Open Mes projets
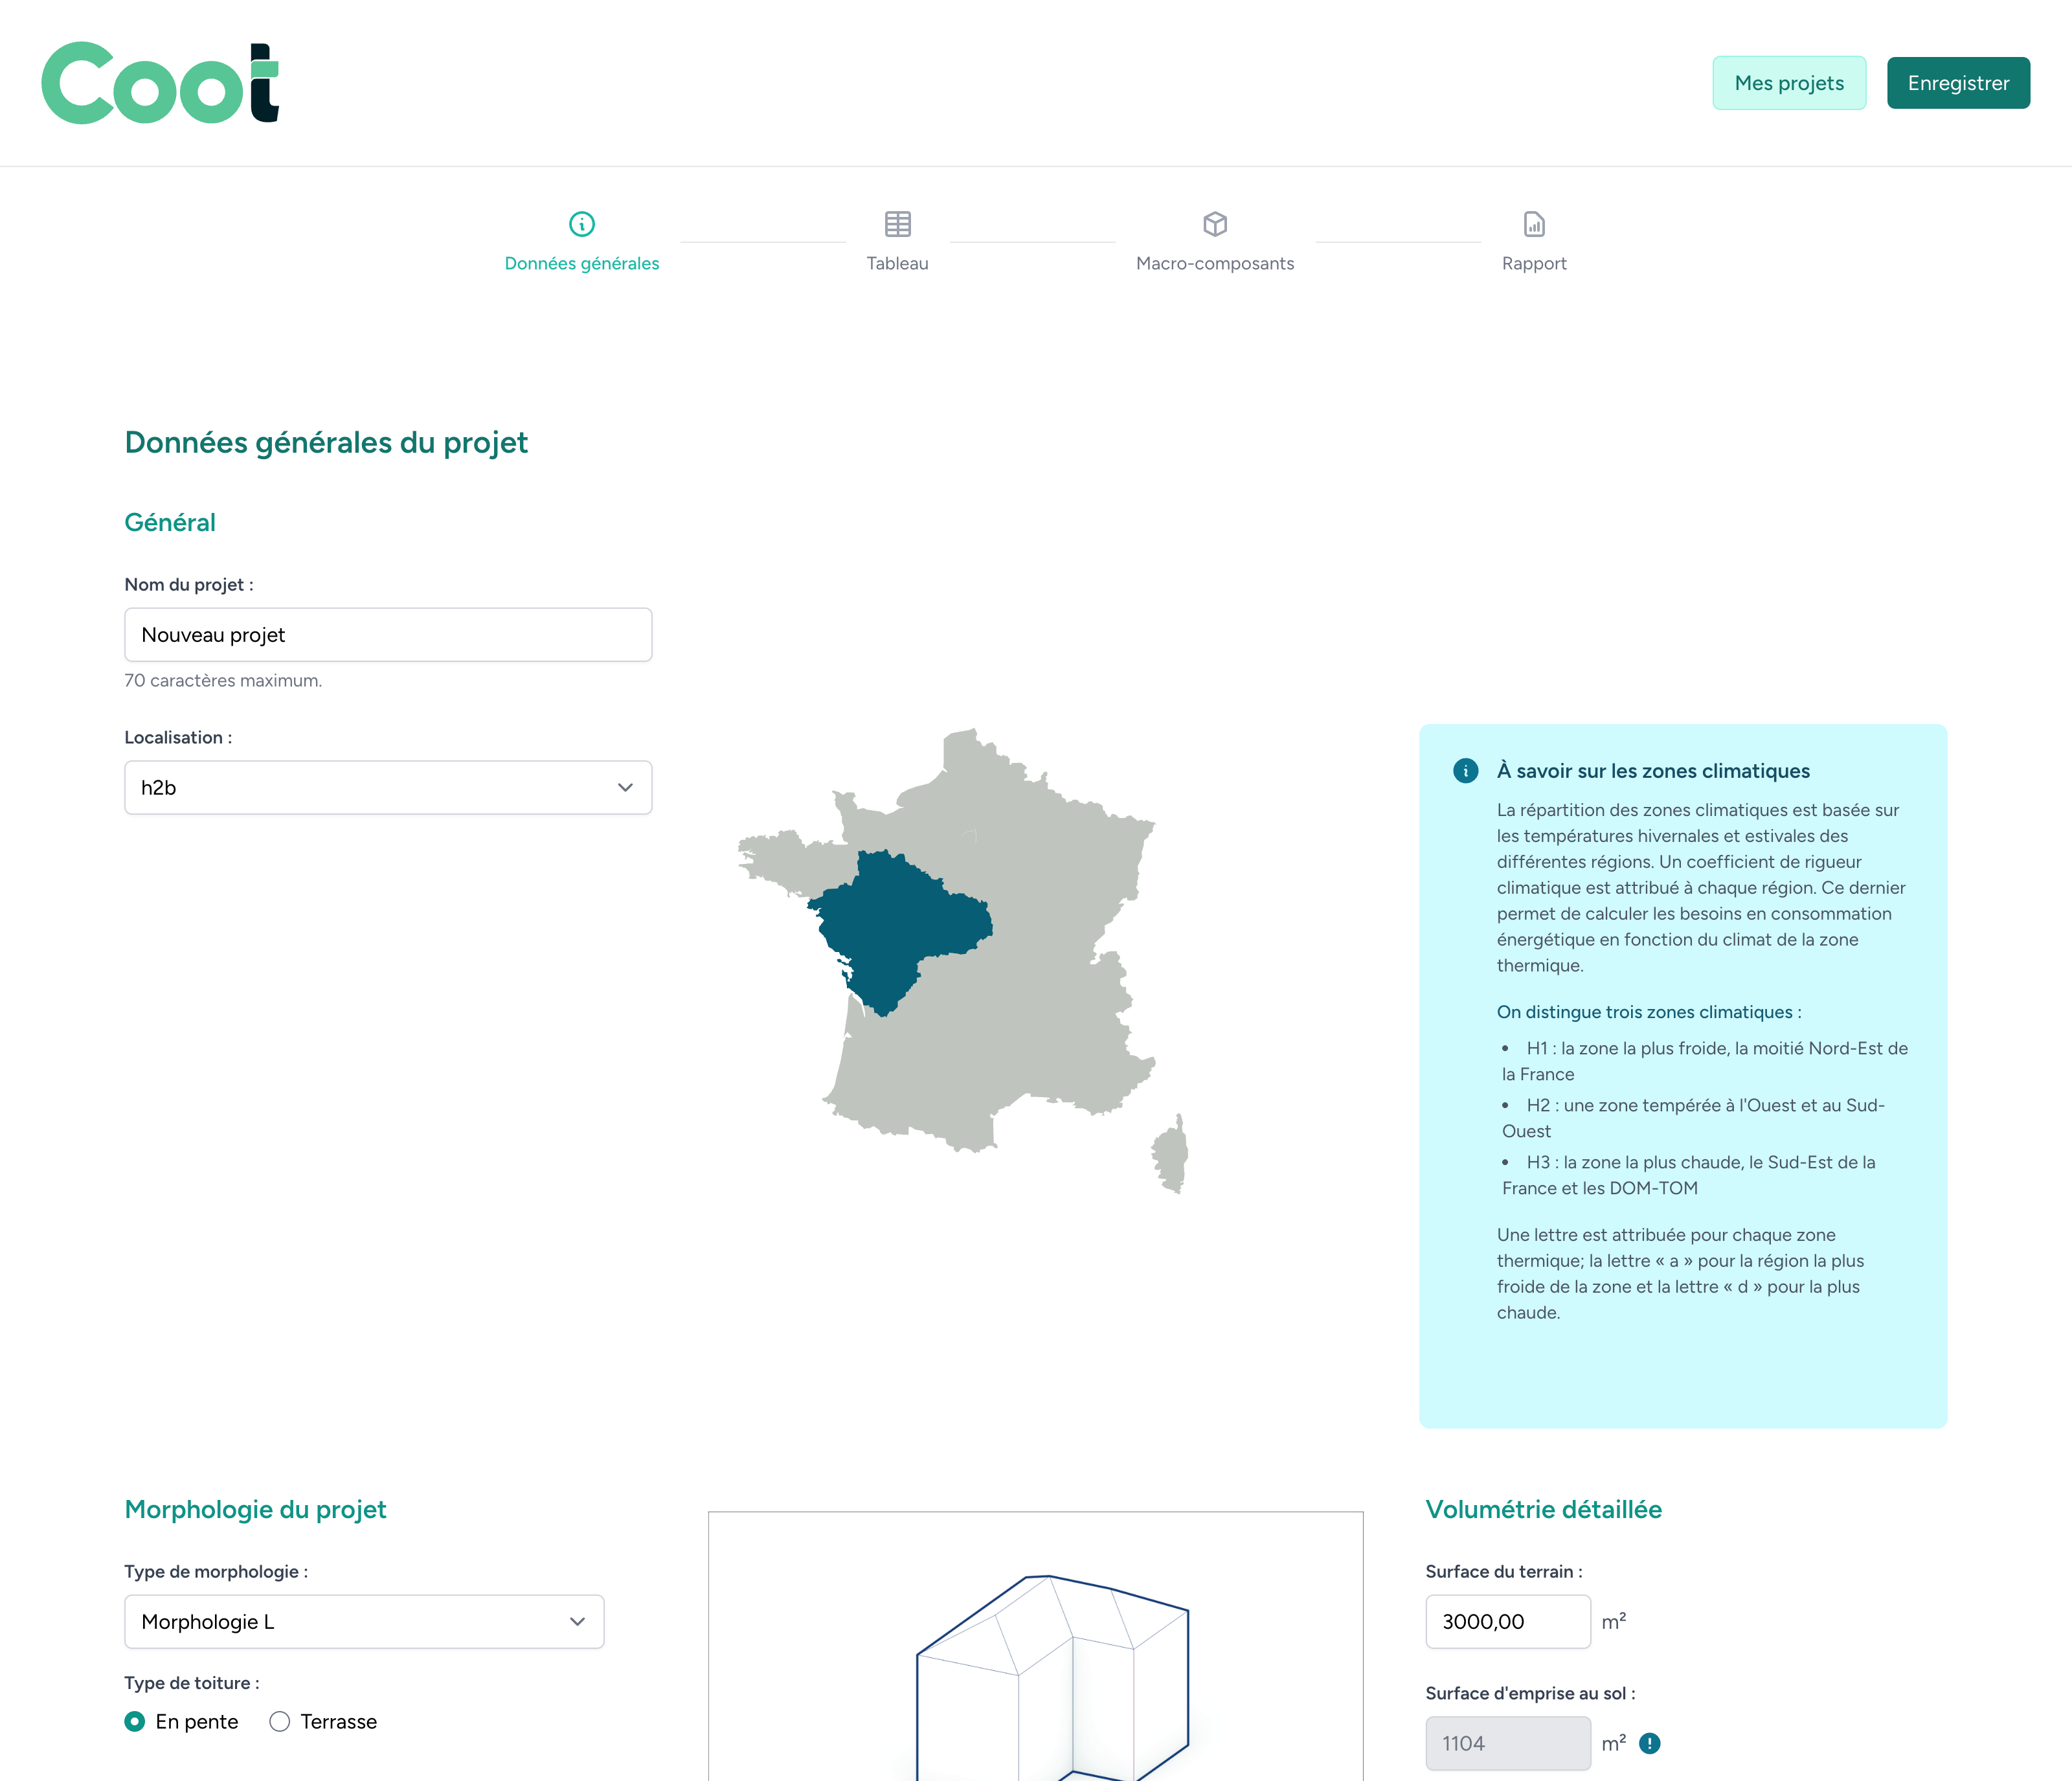This screenshot has width=2072, height=1781. click(1788, 83)
